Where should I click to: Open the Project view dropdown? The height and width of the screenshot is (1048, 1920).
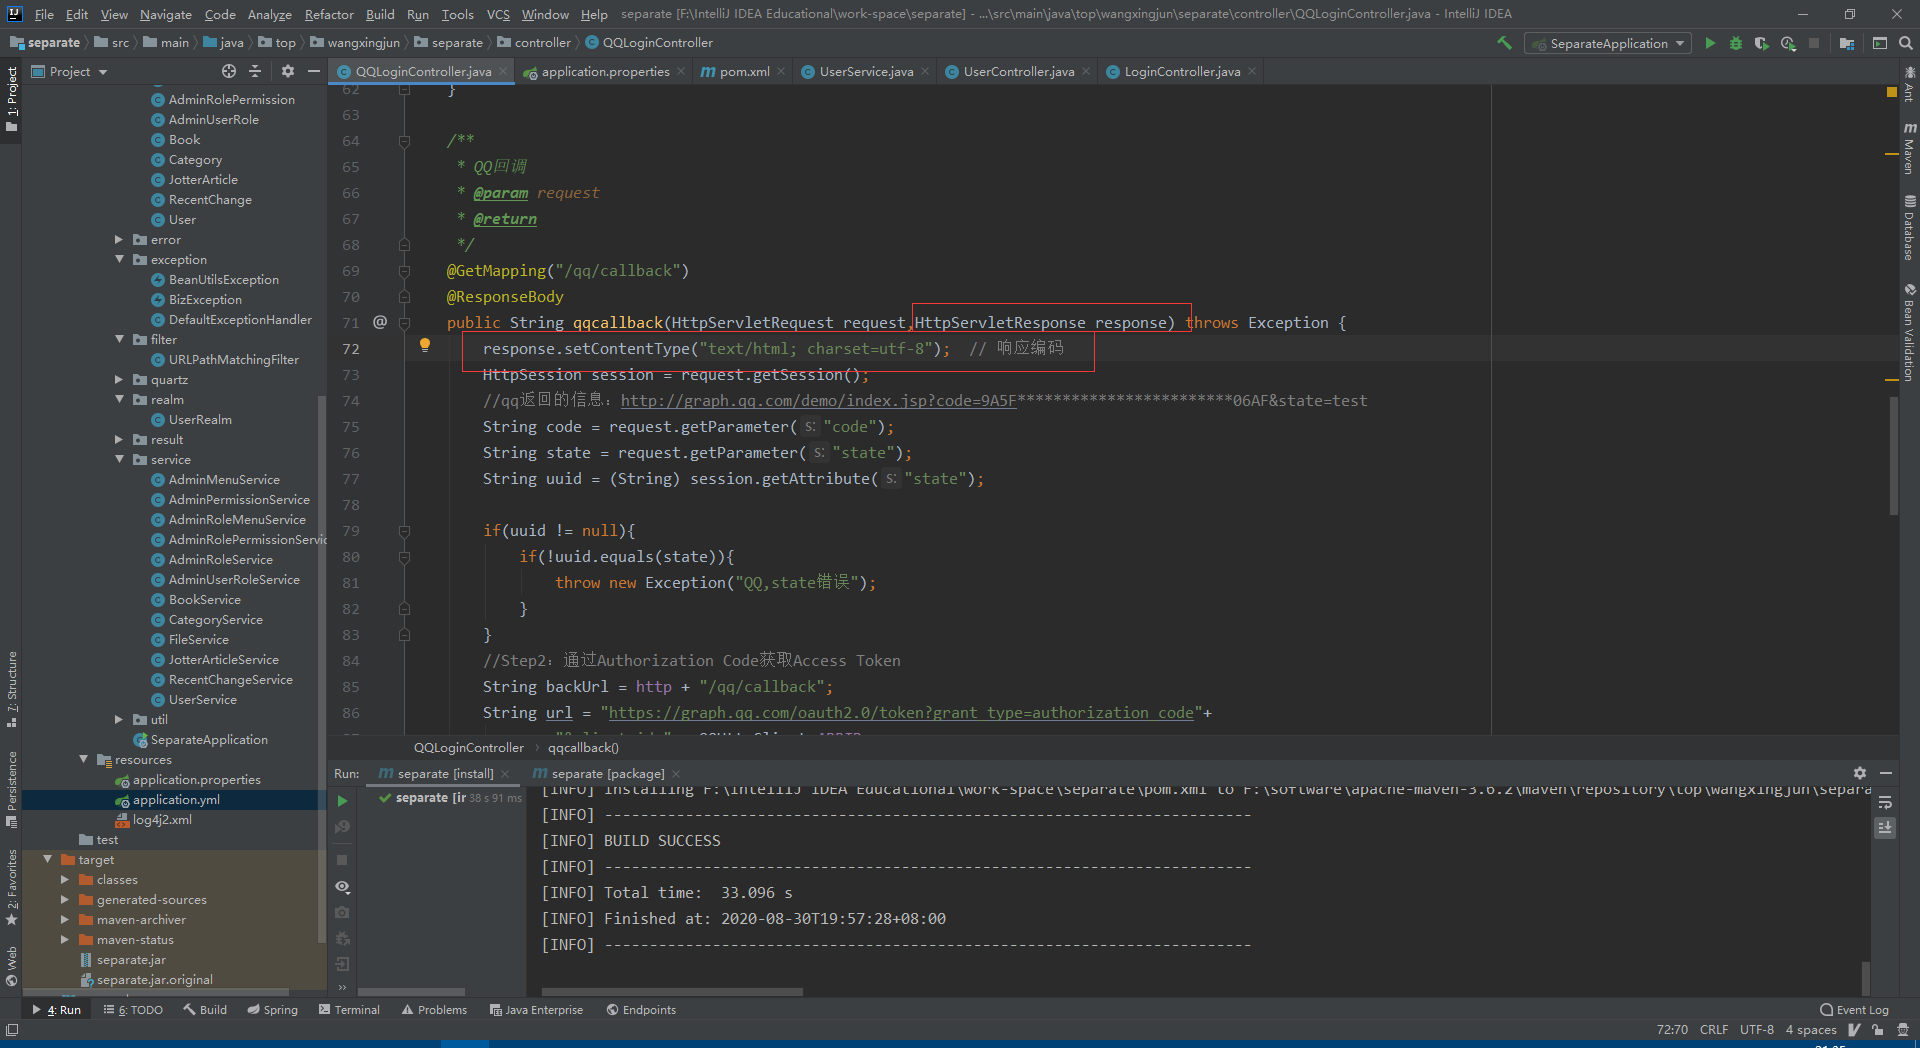point(70,71)
